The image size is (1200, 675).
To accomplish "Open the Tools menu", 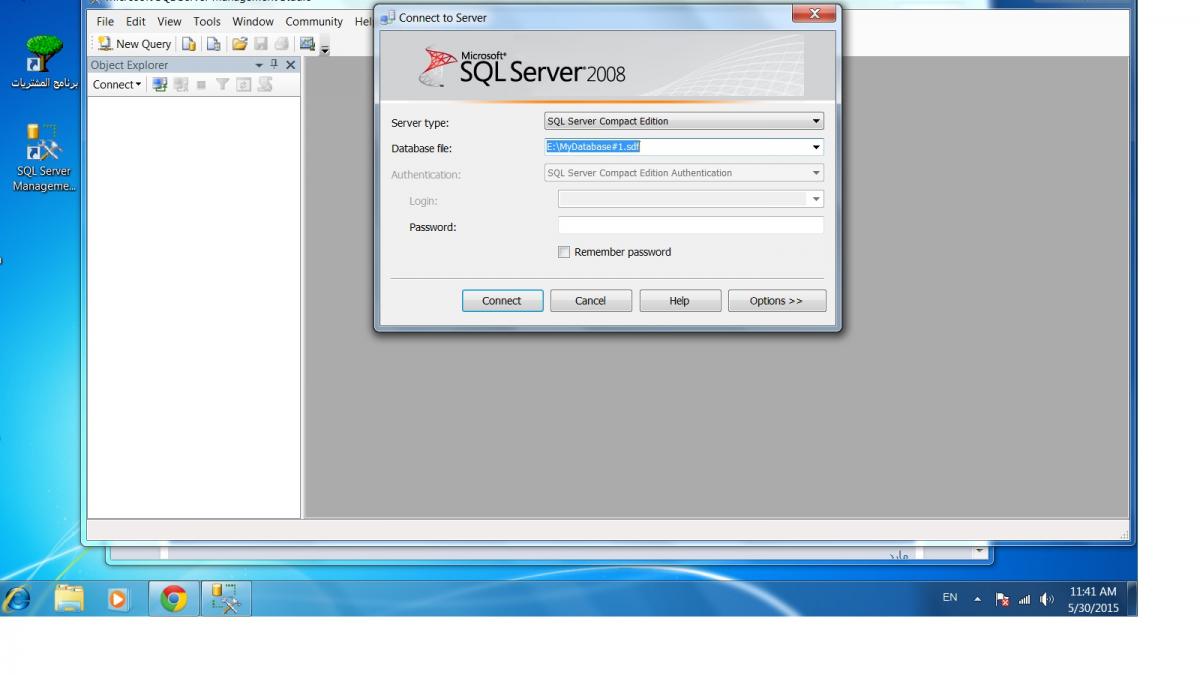I will tap(207, 21).
